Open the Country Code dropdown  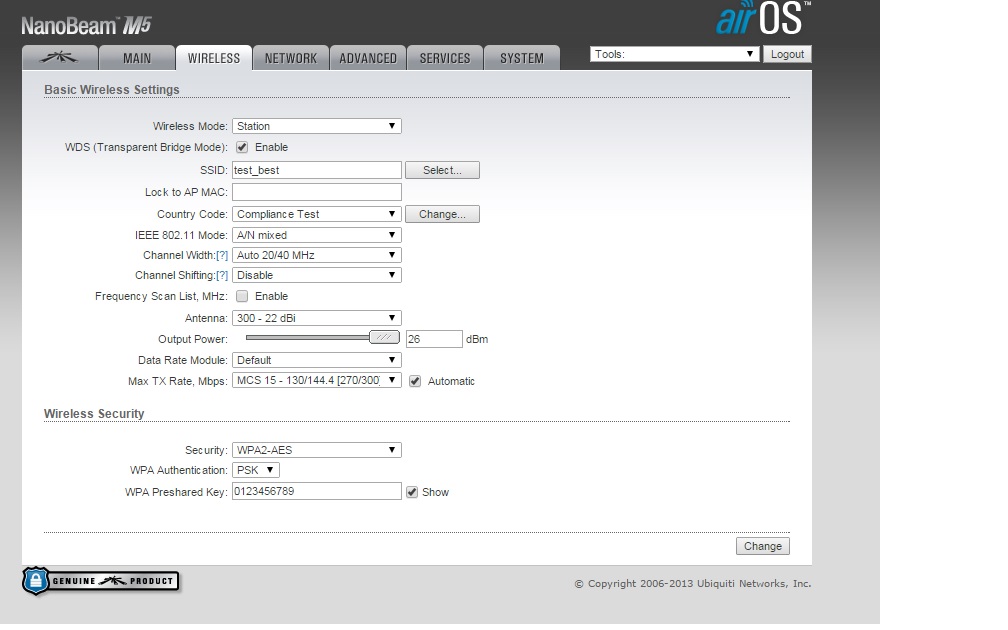[x=316, y=214]
